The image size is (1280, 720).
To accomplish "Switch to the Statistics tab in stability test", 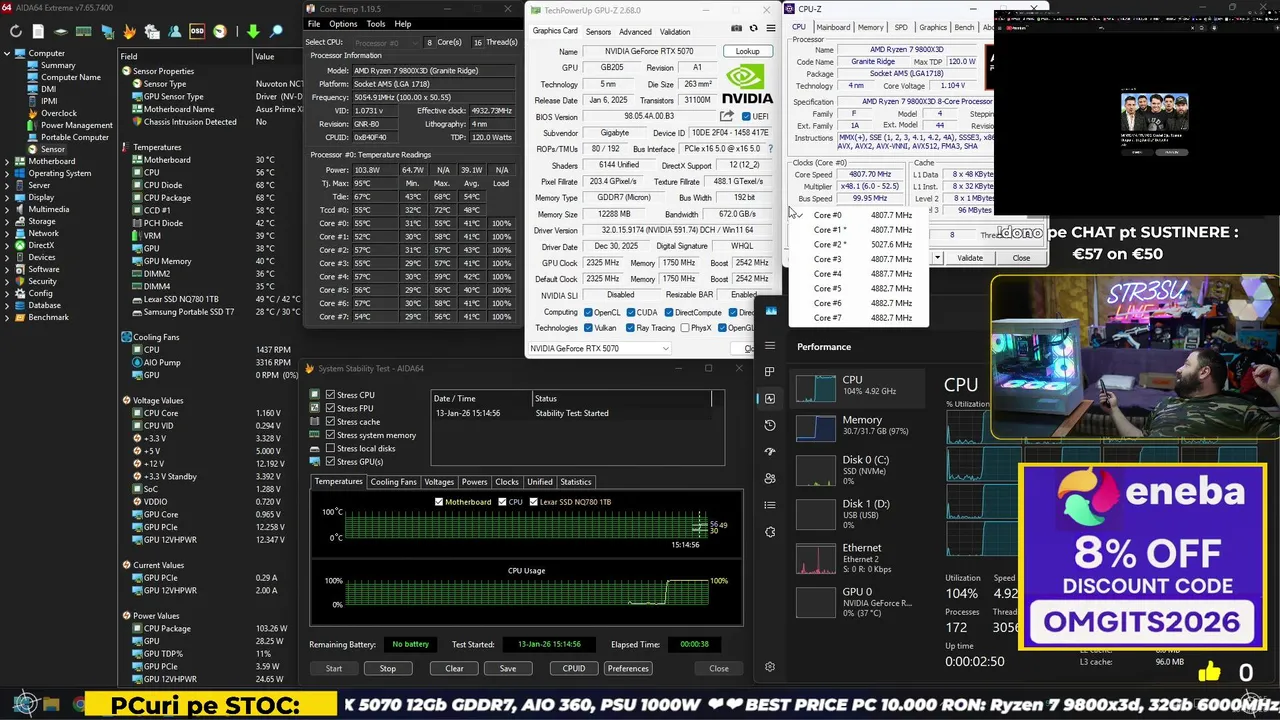I will tap(575, 482).
